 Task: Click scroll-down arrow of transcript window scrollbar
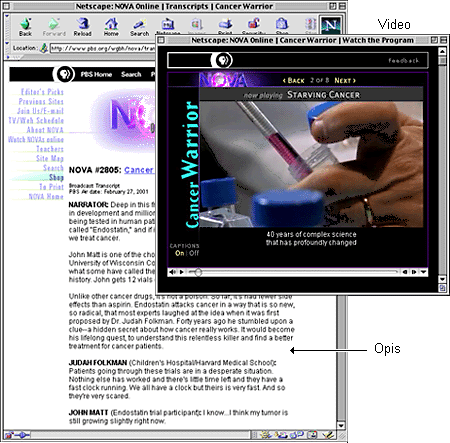pyautogui.click(x=341, y=426)
